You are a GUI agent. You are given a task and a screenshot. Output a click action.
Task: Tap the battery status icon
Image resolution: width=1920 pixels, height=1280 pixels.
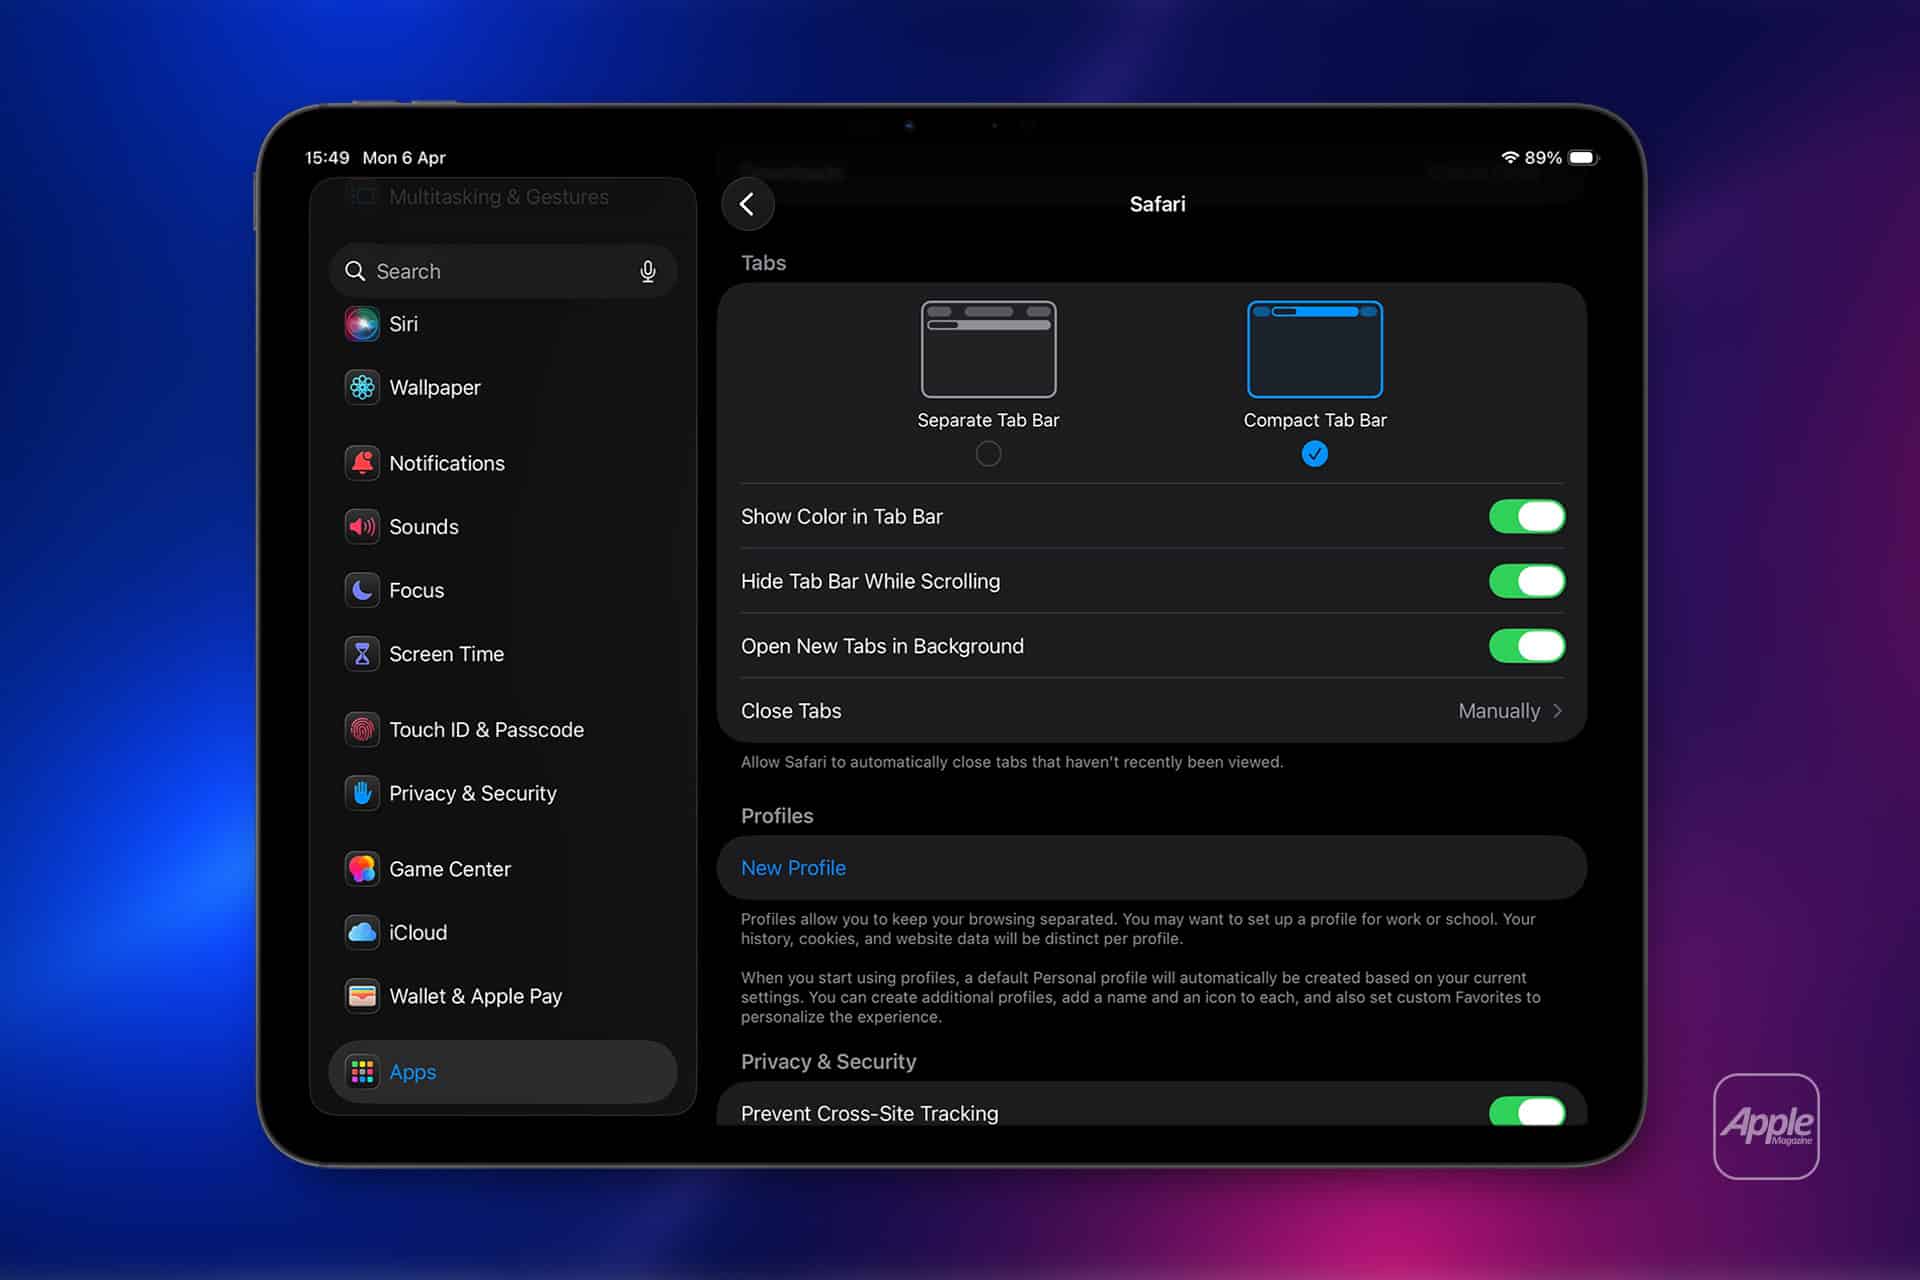pos(1584,157)
